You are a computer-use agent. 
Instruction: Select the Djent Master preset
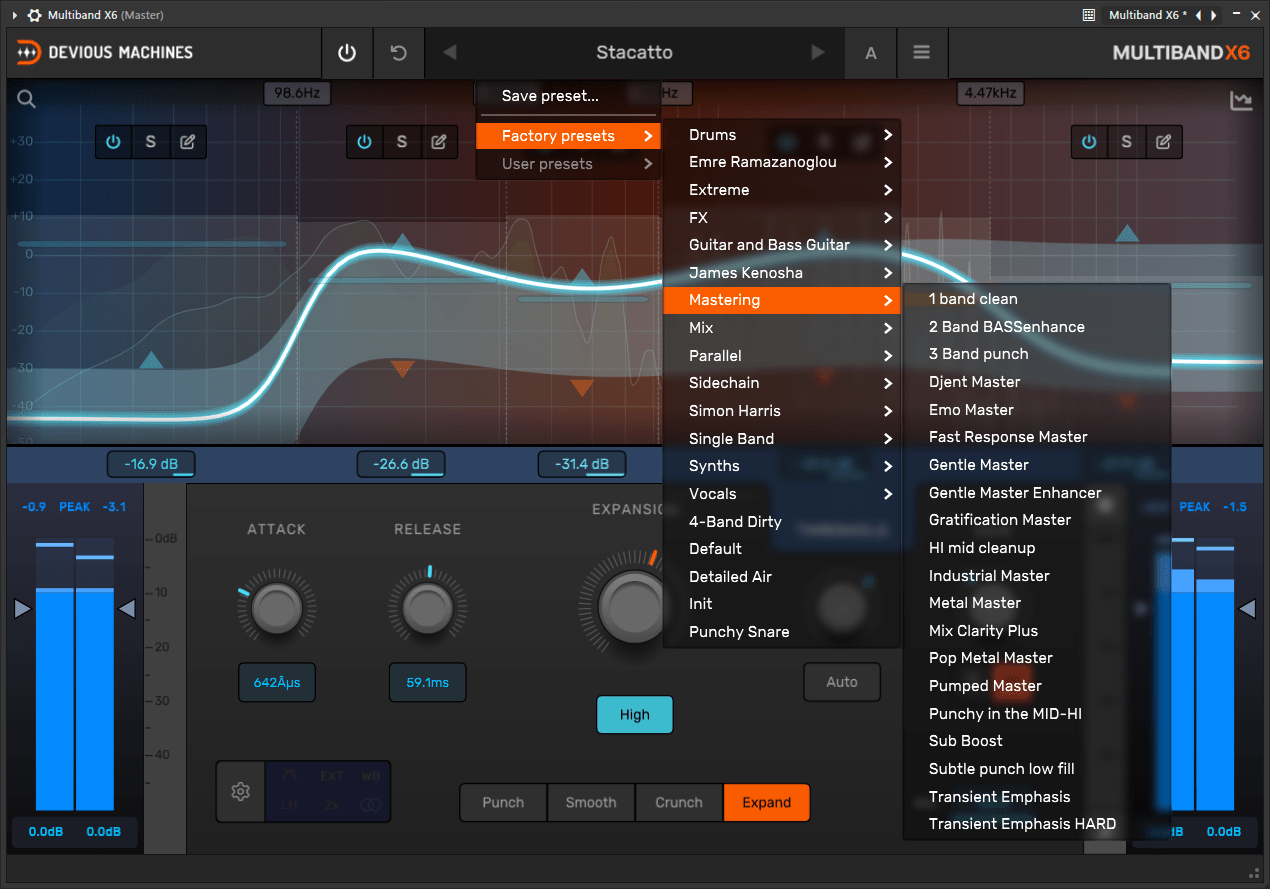coord(1037,382)
